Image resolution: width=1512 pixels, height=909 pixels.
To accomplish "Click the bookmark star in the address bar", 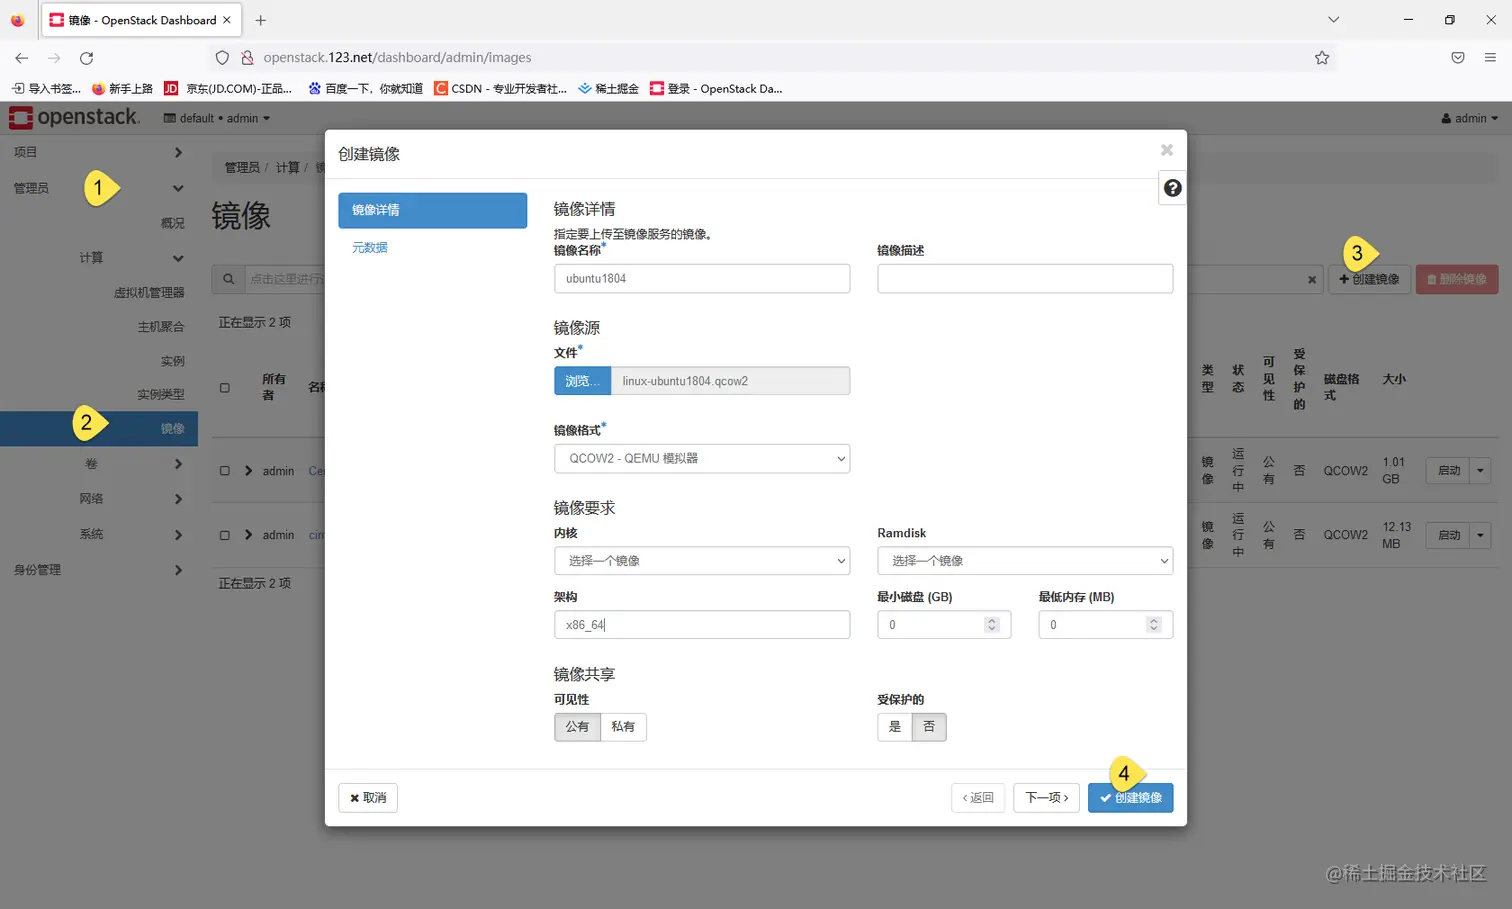I will pyautogui.click(x=1322, y=57).
